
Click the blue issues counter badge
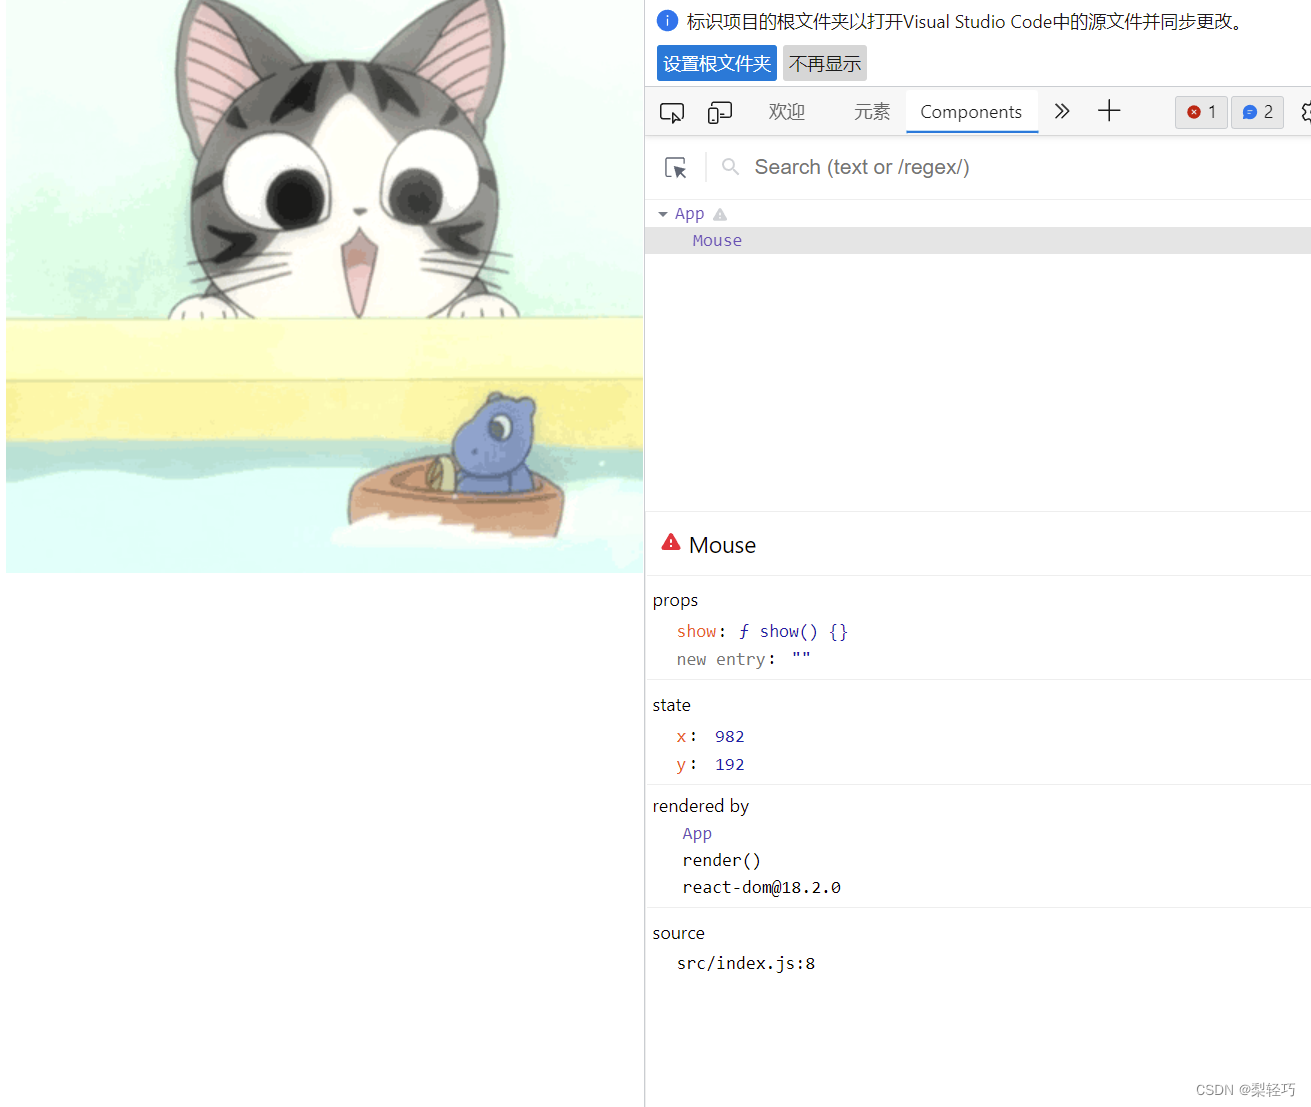coord(1257,112)
